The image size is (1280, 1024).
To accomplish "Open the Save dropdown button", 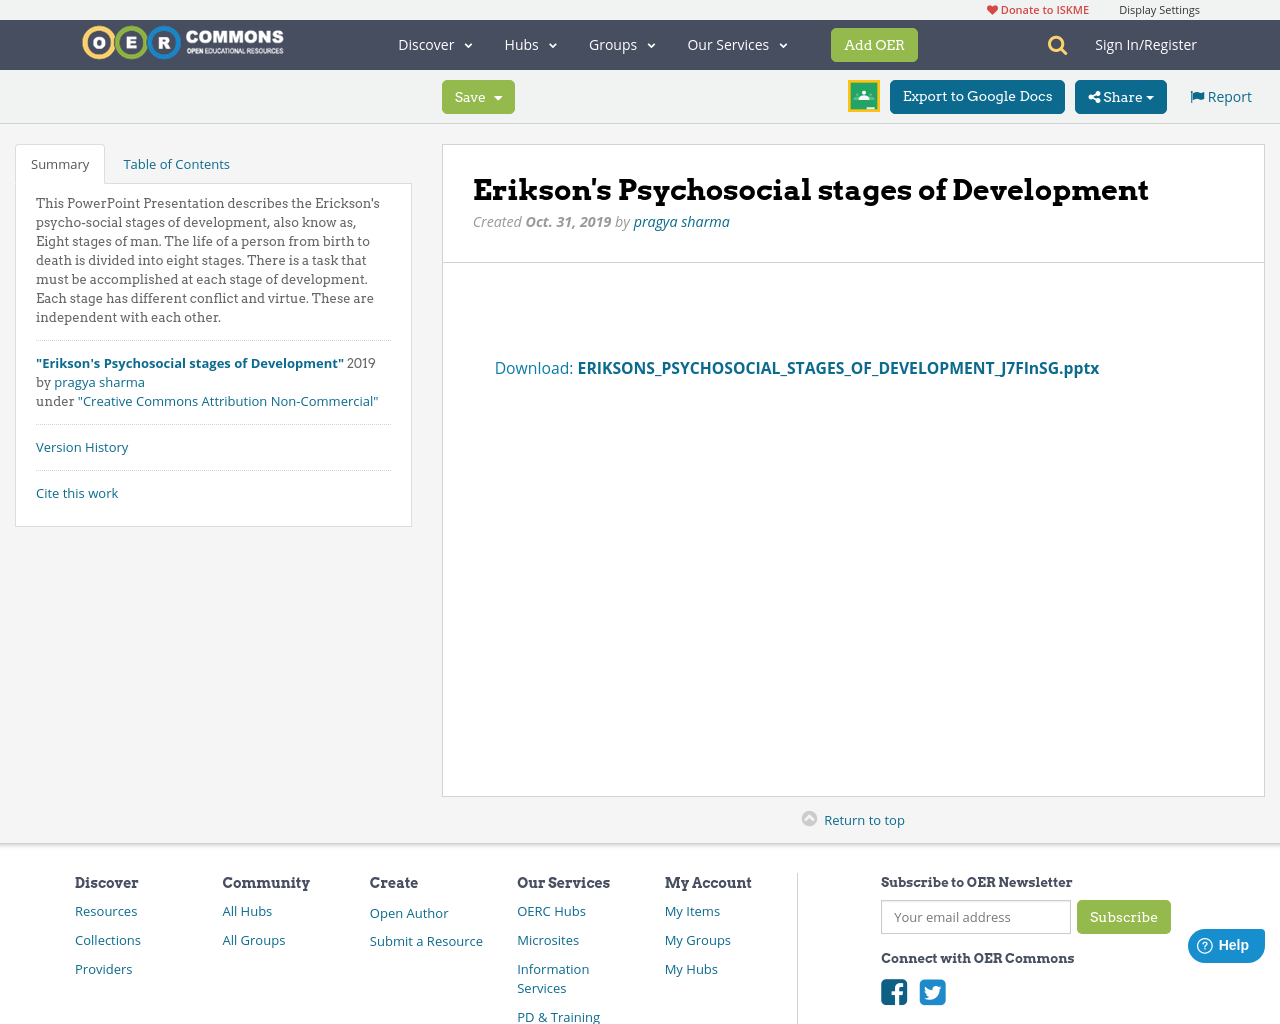I will pyautogui.click(x=478, y=97).
